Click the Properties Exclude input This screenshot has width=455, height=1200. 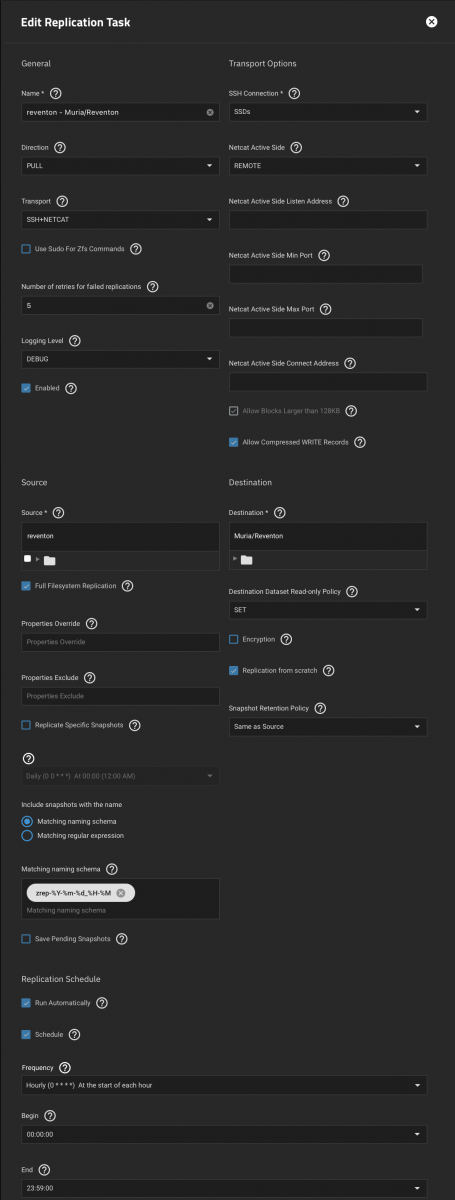click(120, 696)
